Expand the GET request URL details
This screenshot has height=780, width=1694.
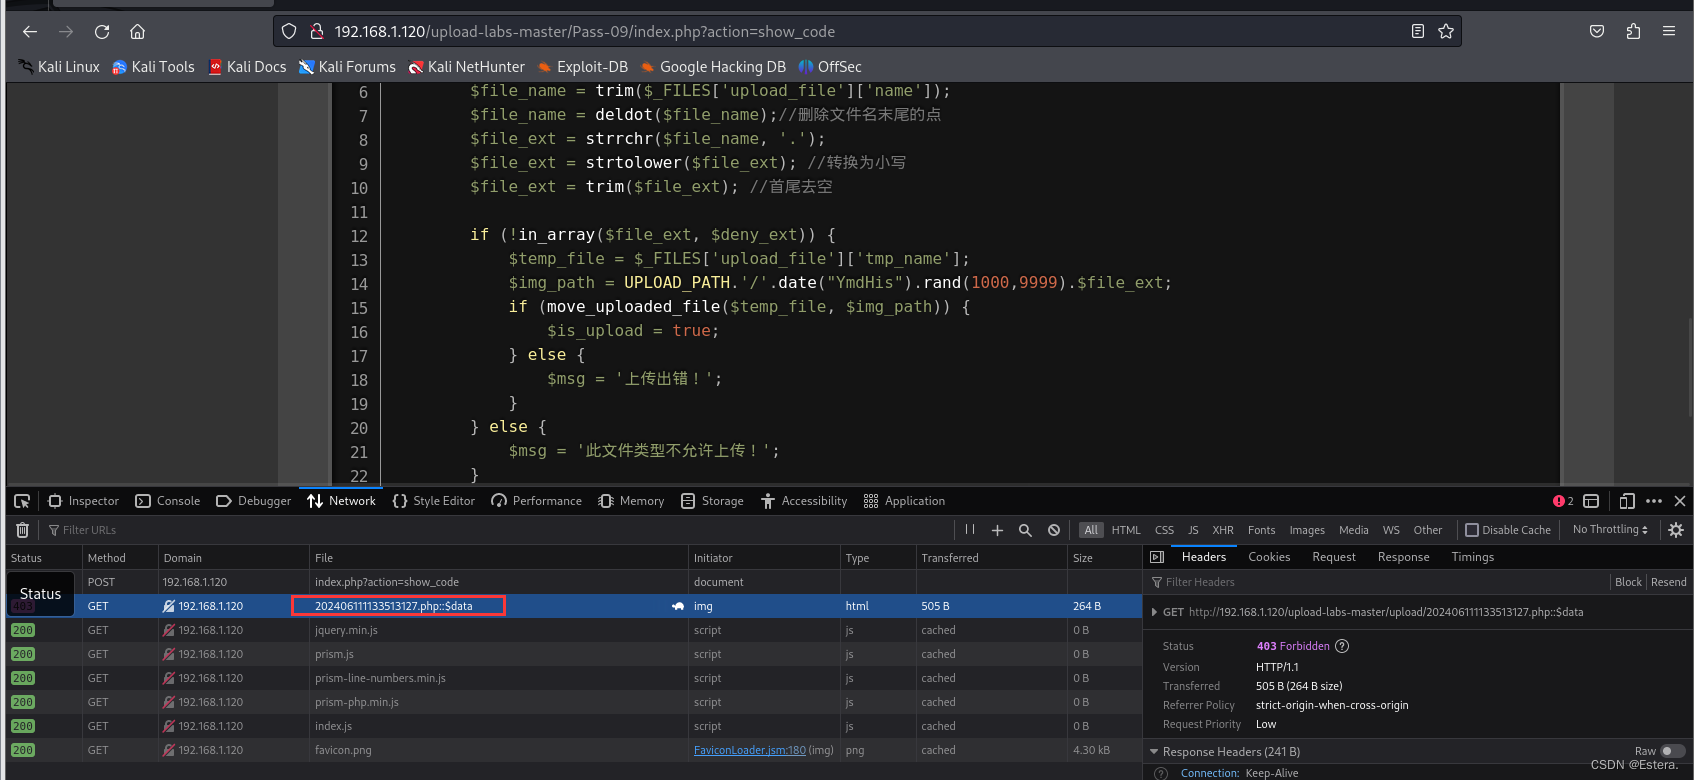1154,612
